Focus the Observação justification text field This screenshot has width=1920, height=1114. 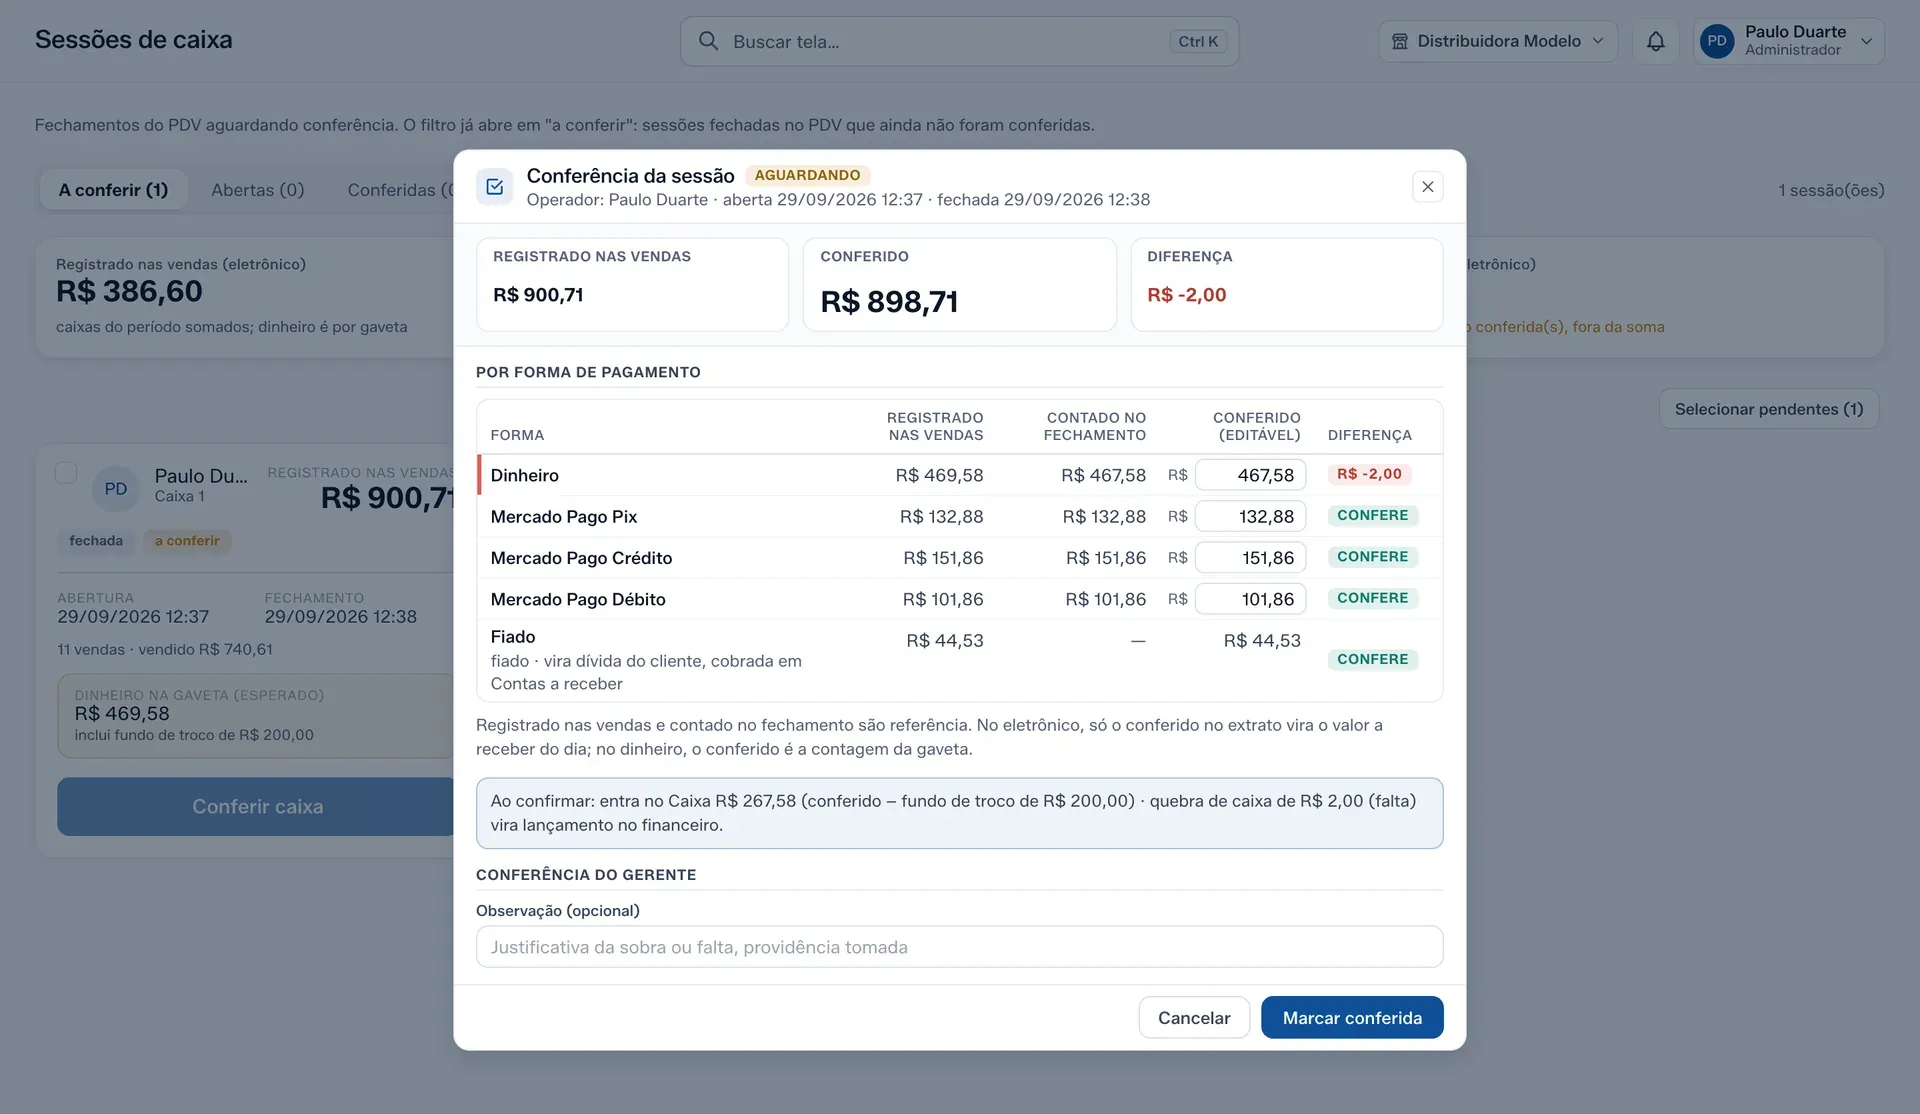point(960,947)
